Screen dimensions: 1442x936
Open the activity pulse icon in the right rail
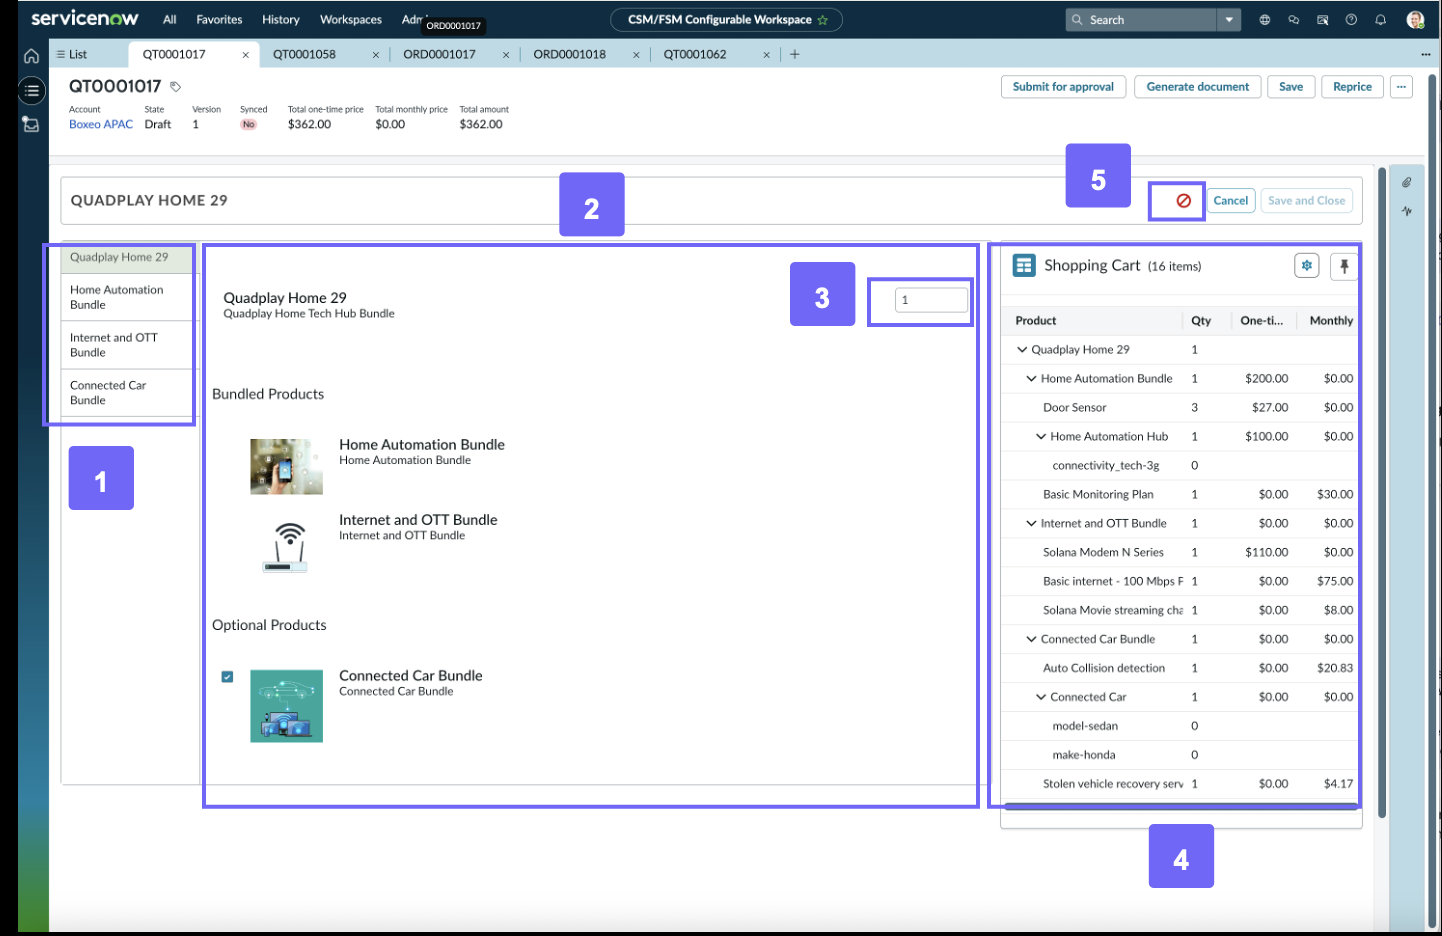tap(1406, 211)
